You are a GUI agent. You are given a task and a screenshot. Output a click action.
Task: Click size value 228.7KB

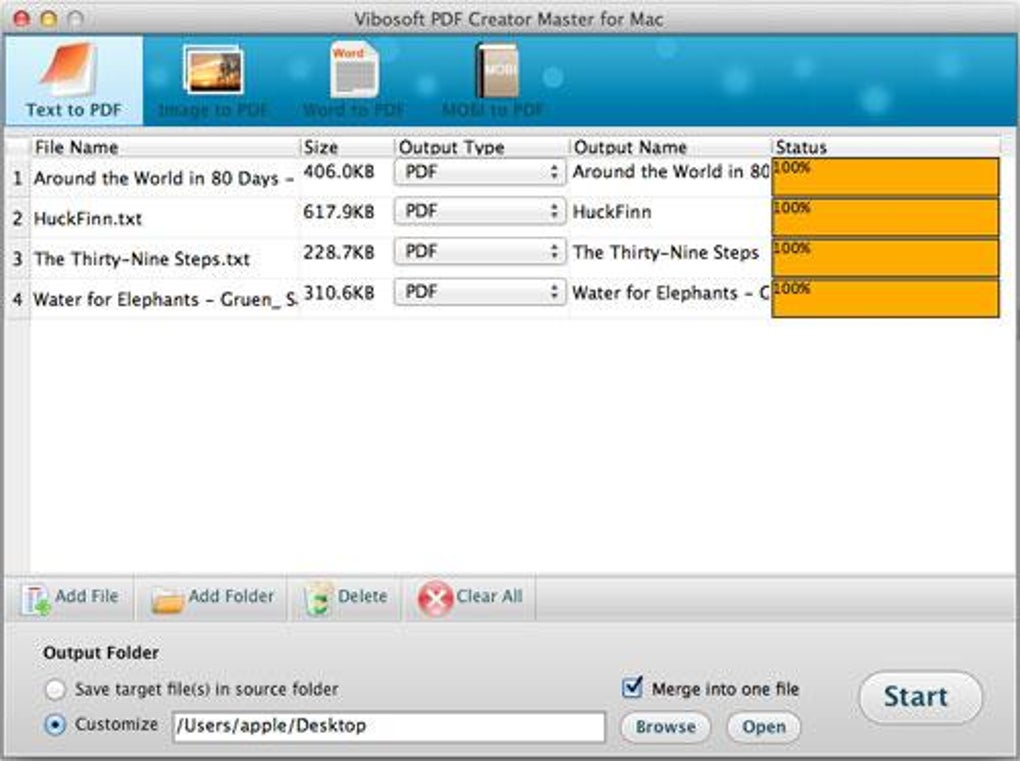(x=339, y=252)
